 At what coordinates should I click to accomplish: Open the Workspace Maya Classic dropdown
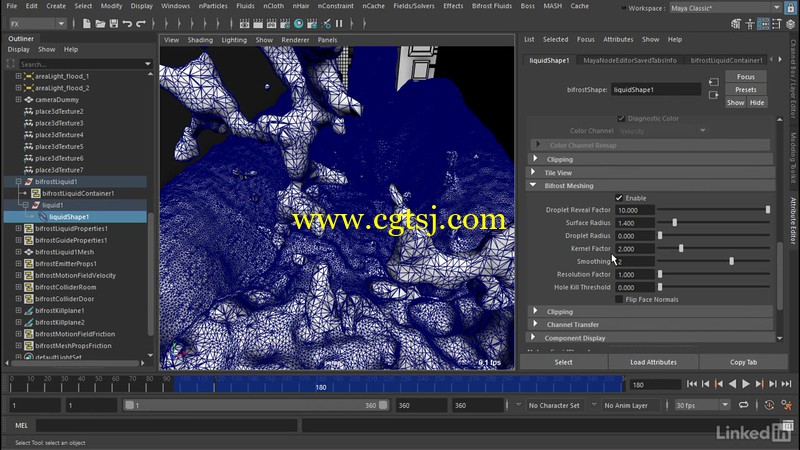[x=726, y=8]
